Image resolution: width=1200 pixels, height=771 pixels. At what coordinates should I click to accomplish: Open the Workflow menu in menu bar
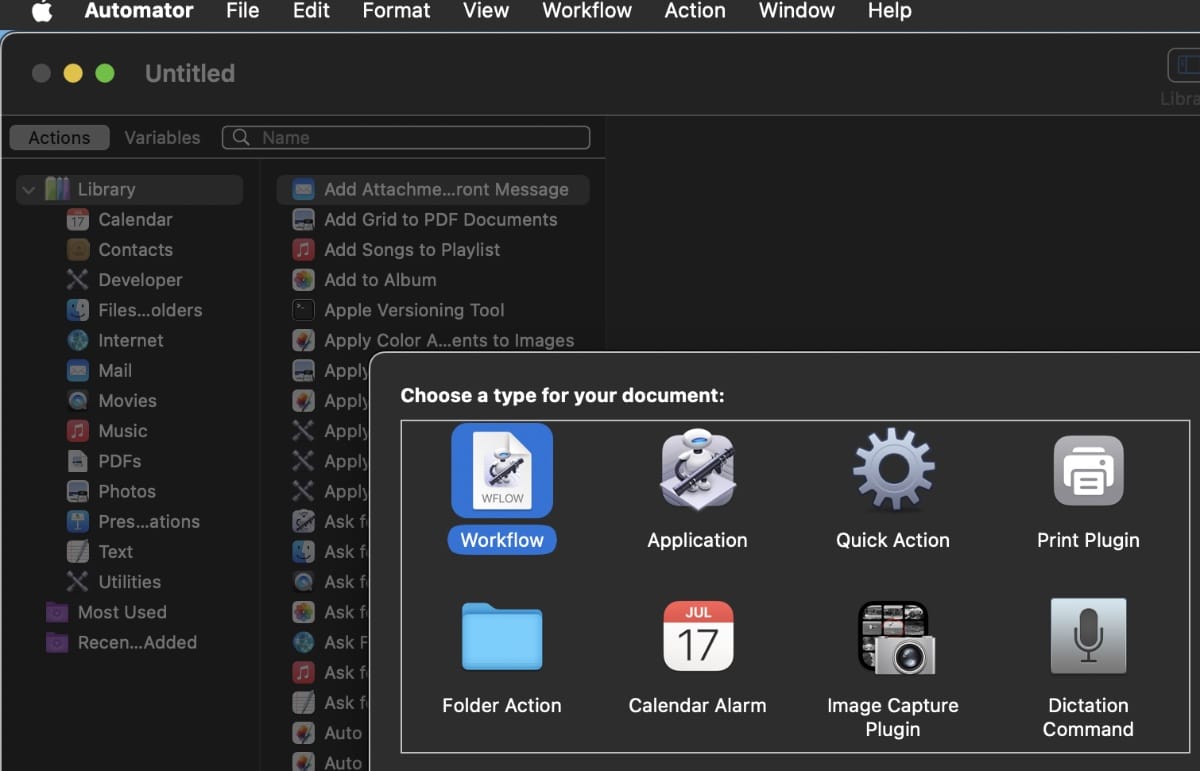pyautogui.click(x=587, y=11)
